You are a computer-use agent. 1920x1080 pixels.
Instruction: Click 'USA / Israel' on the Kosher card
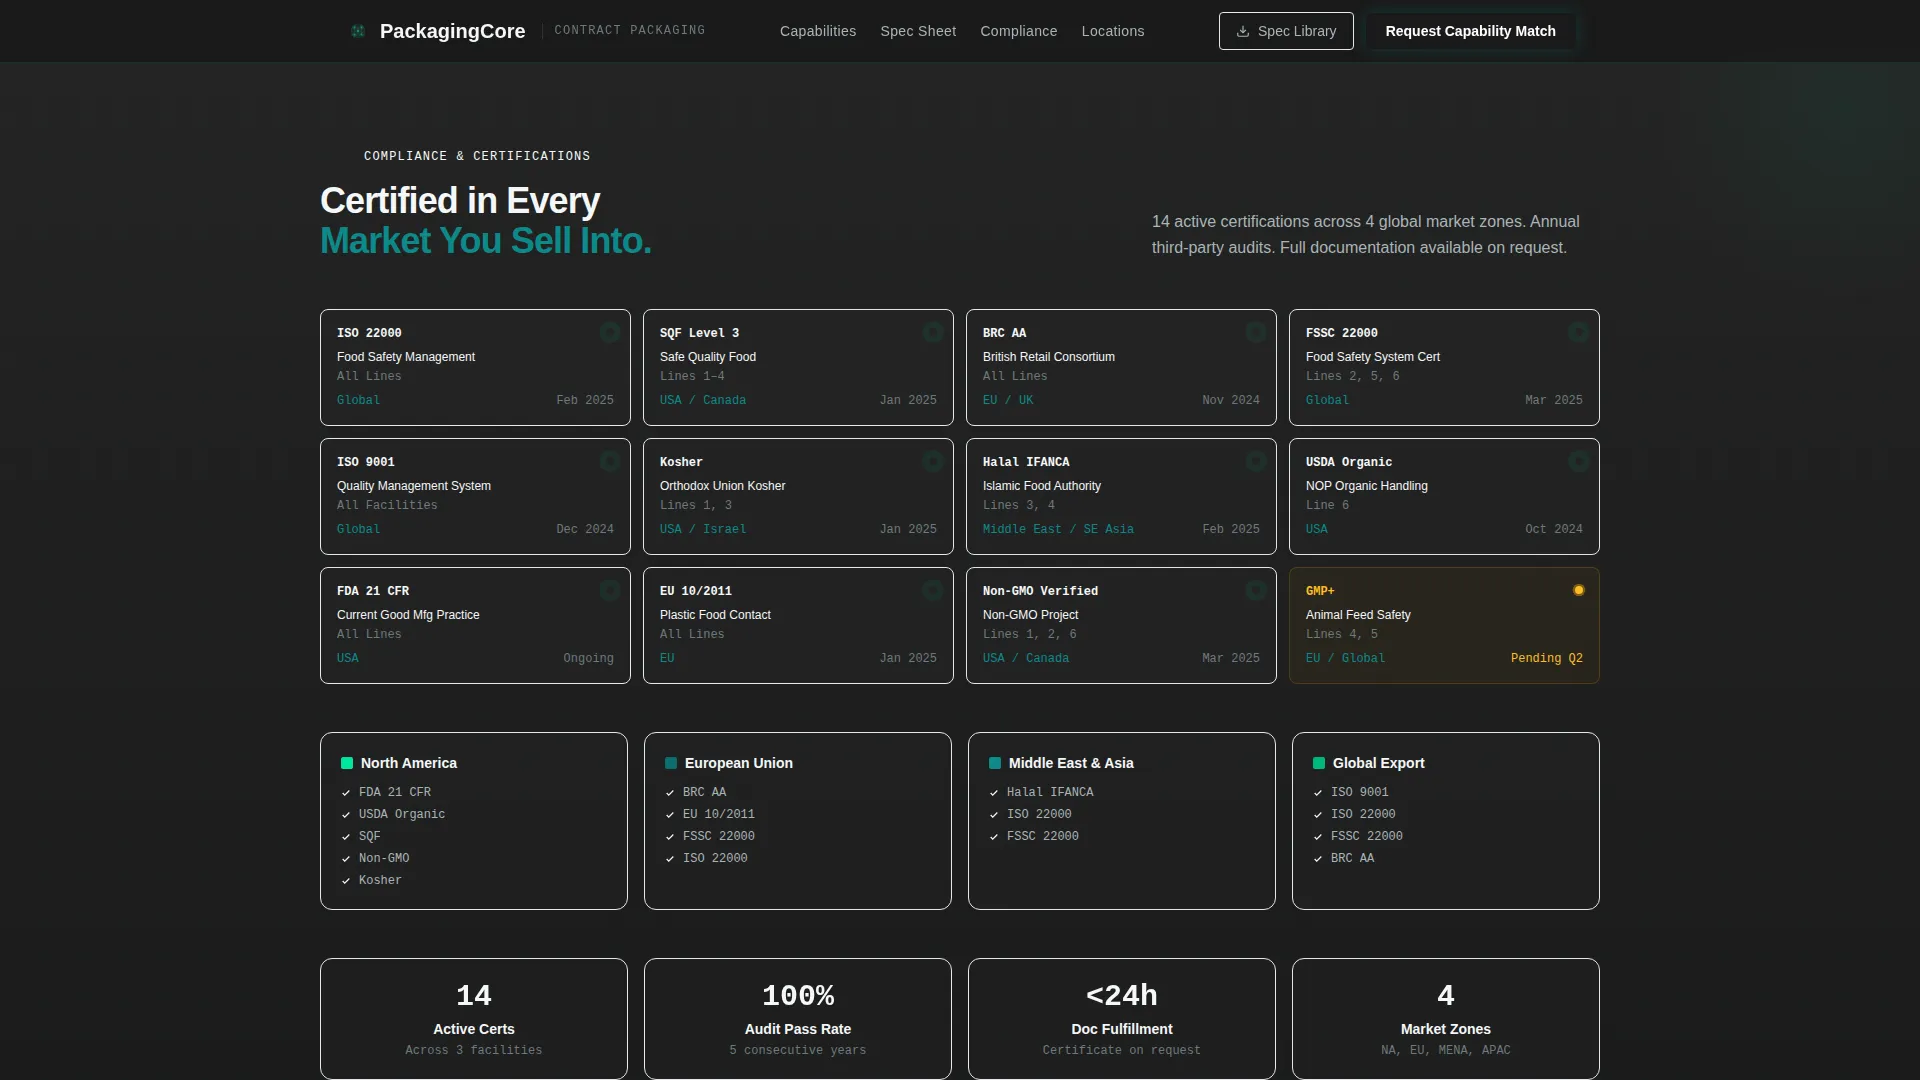coord(703,529)
